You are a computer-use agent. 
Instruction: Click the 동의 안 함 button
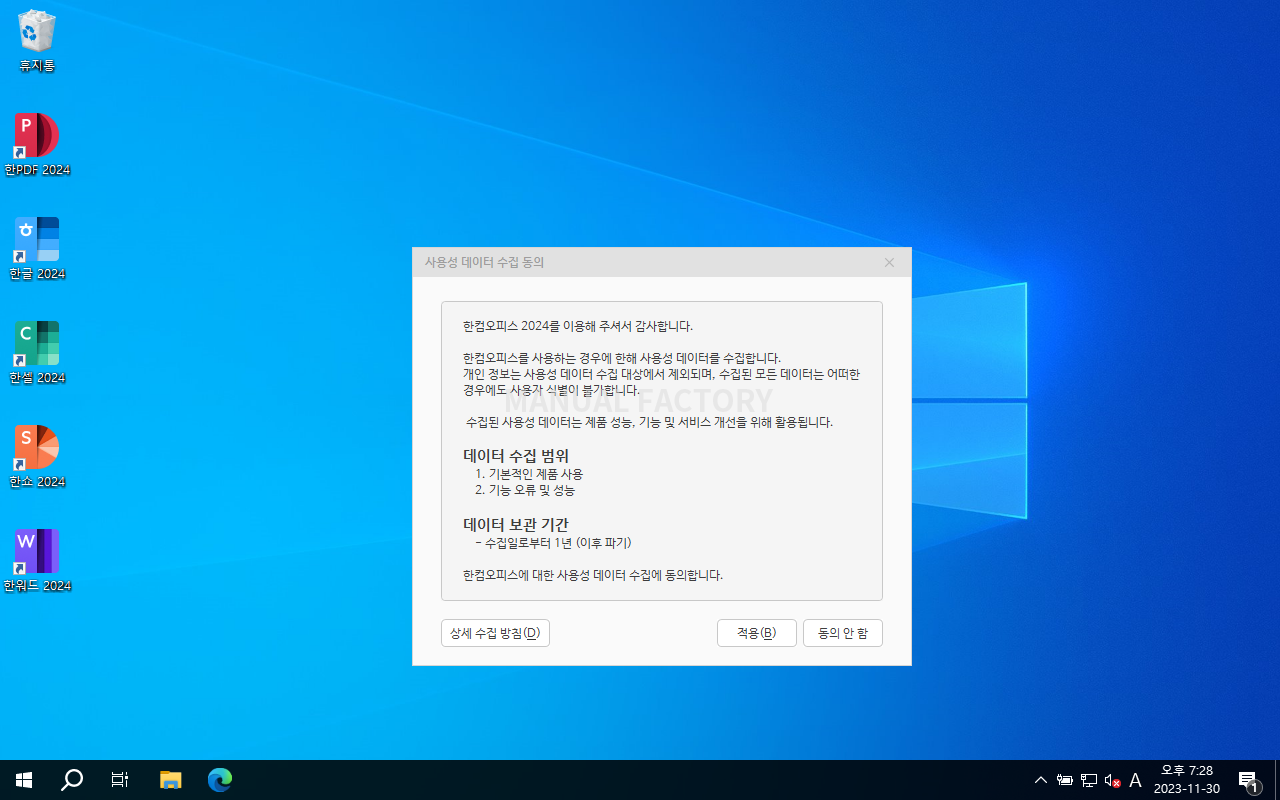(843, 633)
